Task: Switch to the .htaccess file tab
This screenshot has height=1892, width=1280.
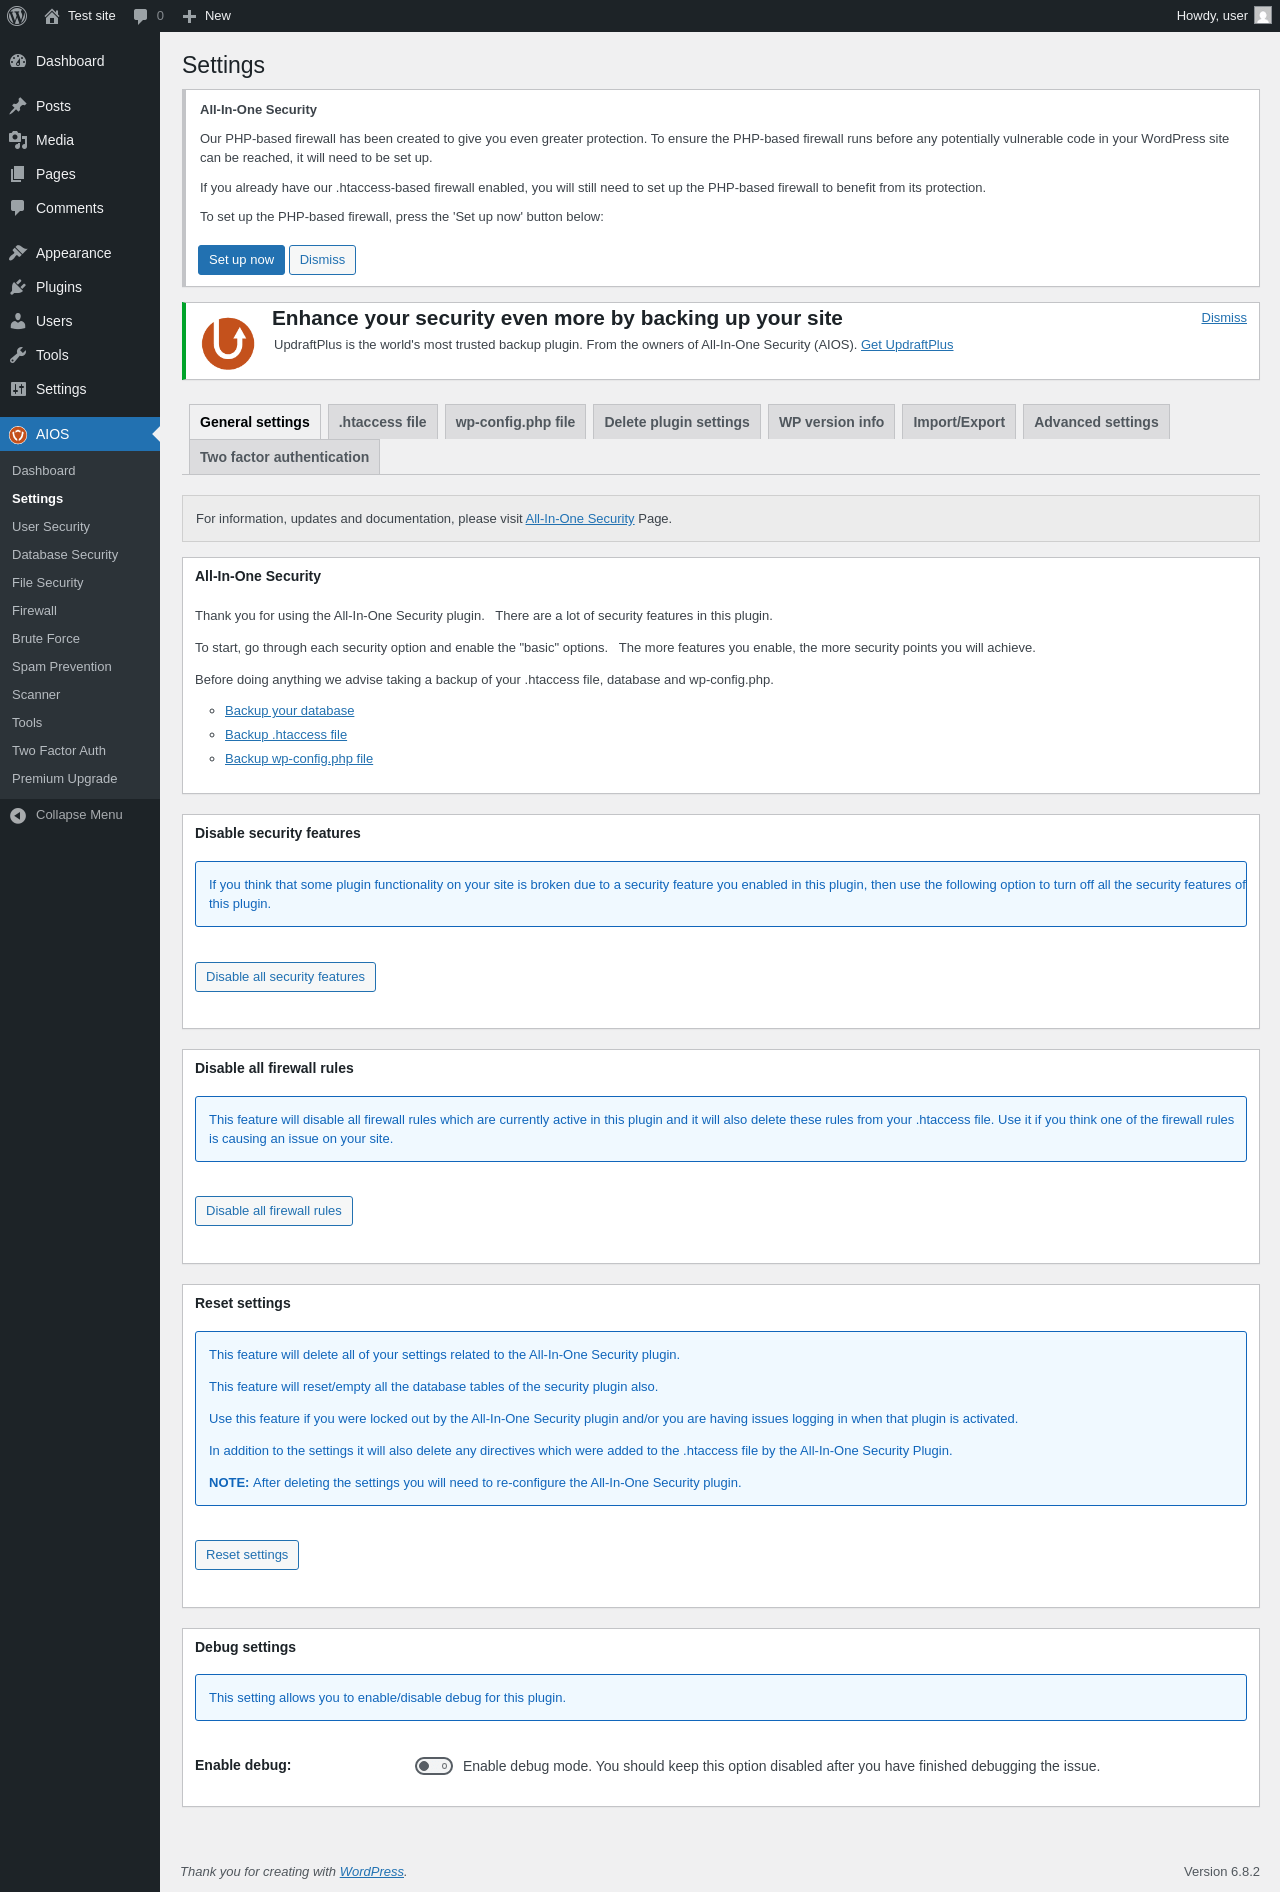Action: click(x=382, y=422)
